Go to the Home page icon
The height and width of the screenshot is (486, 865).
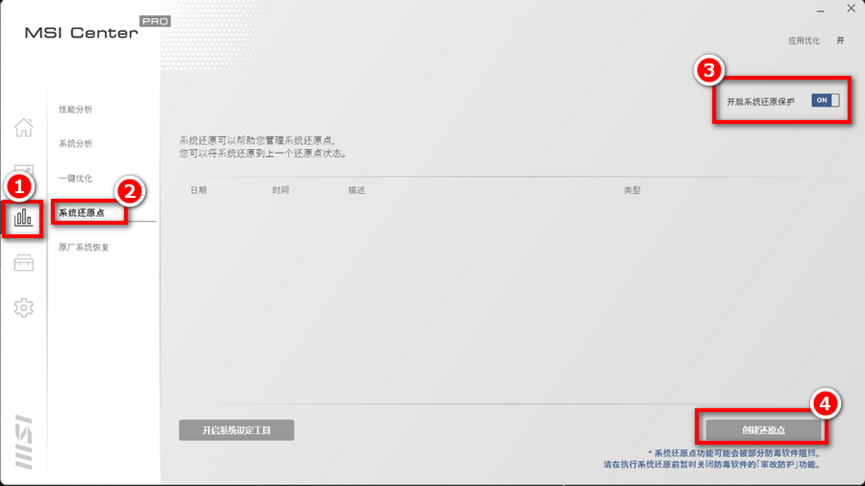click(x=24, y=127)
